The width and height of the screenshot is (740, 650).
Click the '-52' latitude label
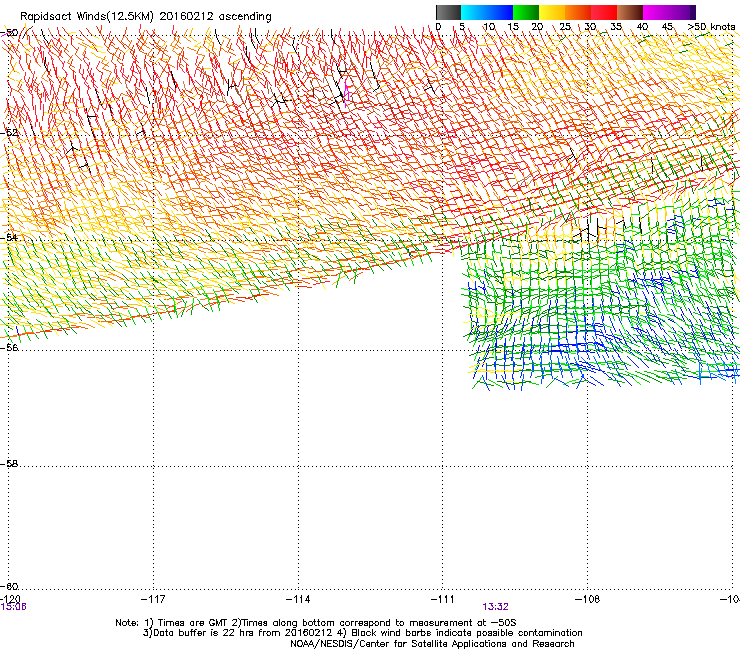pos(9,133)
